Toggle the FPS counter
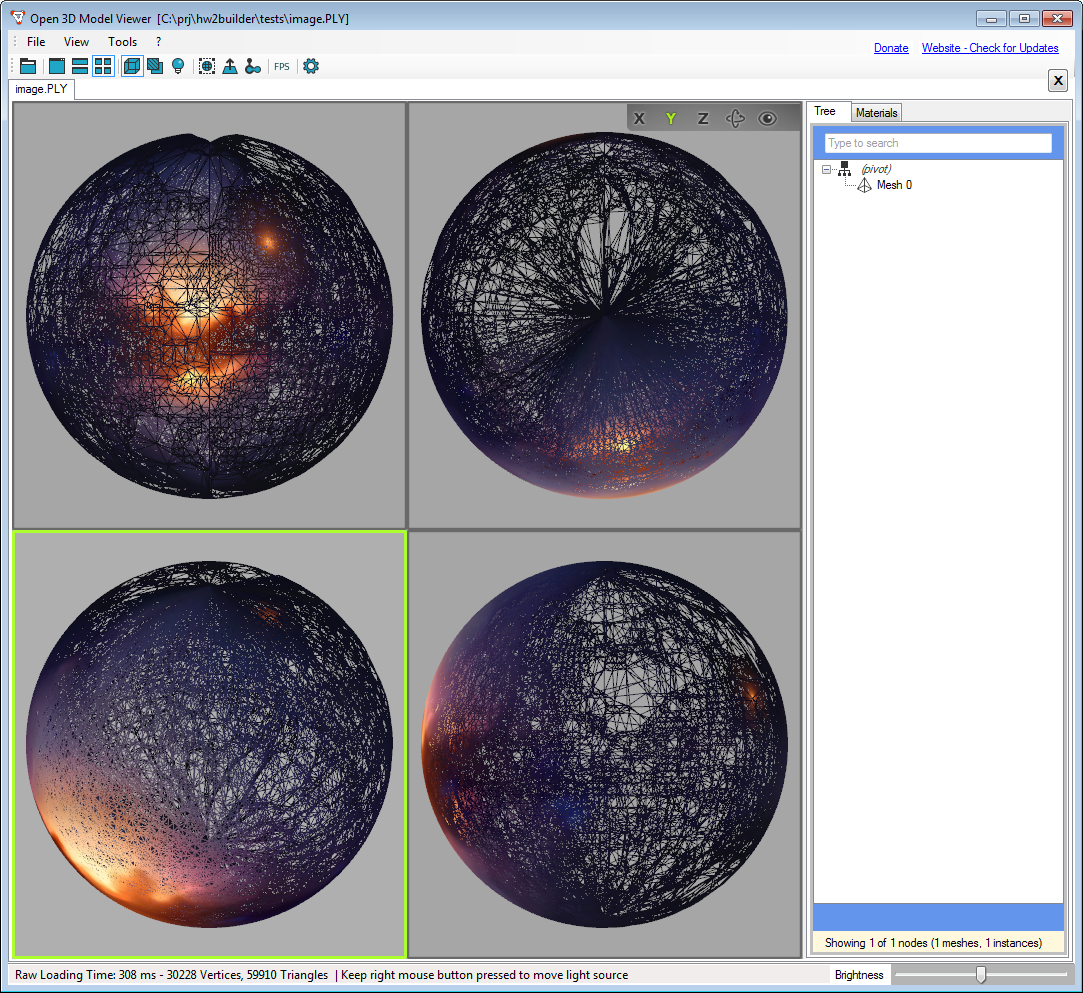 [x=282, y=66]
